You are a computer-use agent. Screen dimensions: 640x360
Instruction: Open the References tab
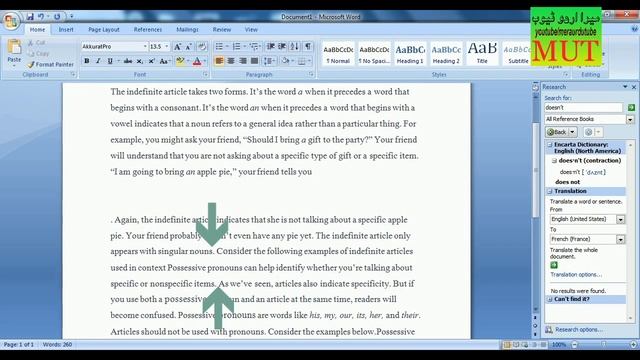(148, 29)
